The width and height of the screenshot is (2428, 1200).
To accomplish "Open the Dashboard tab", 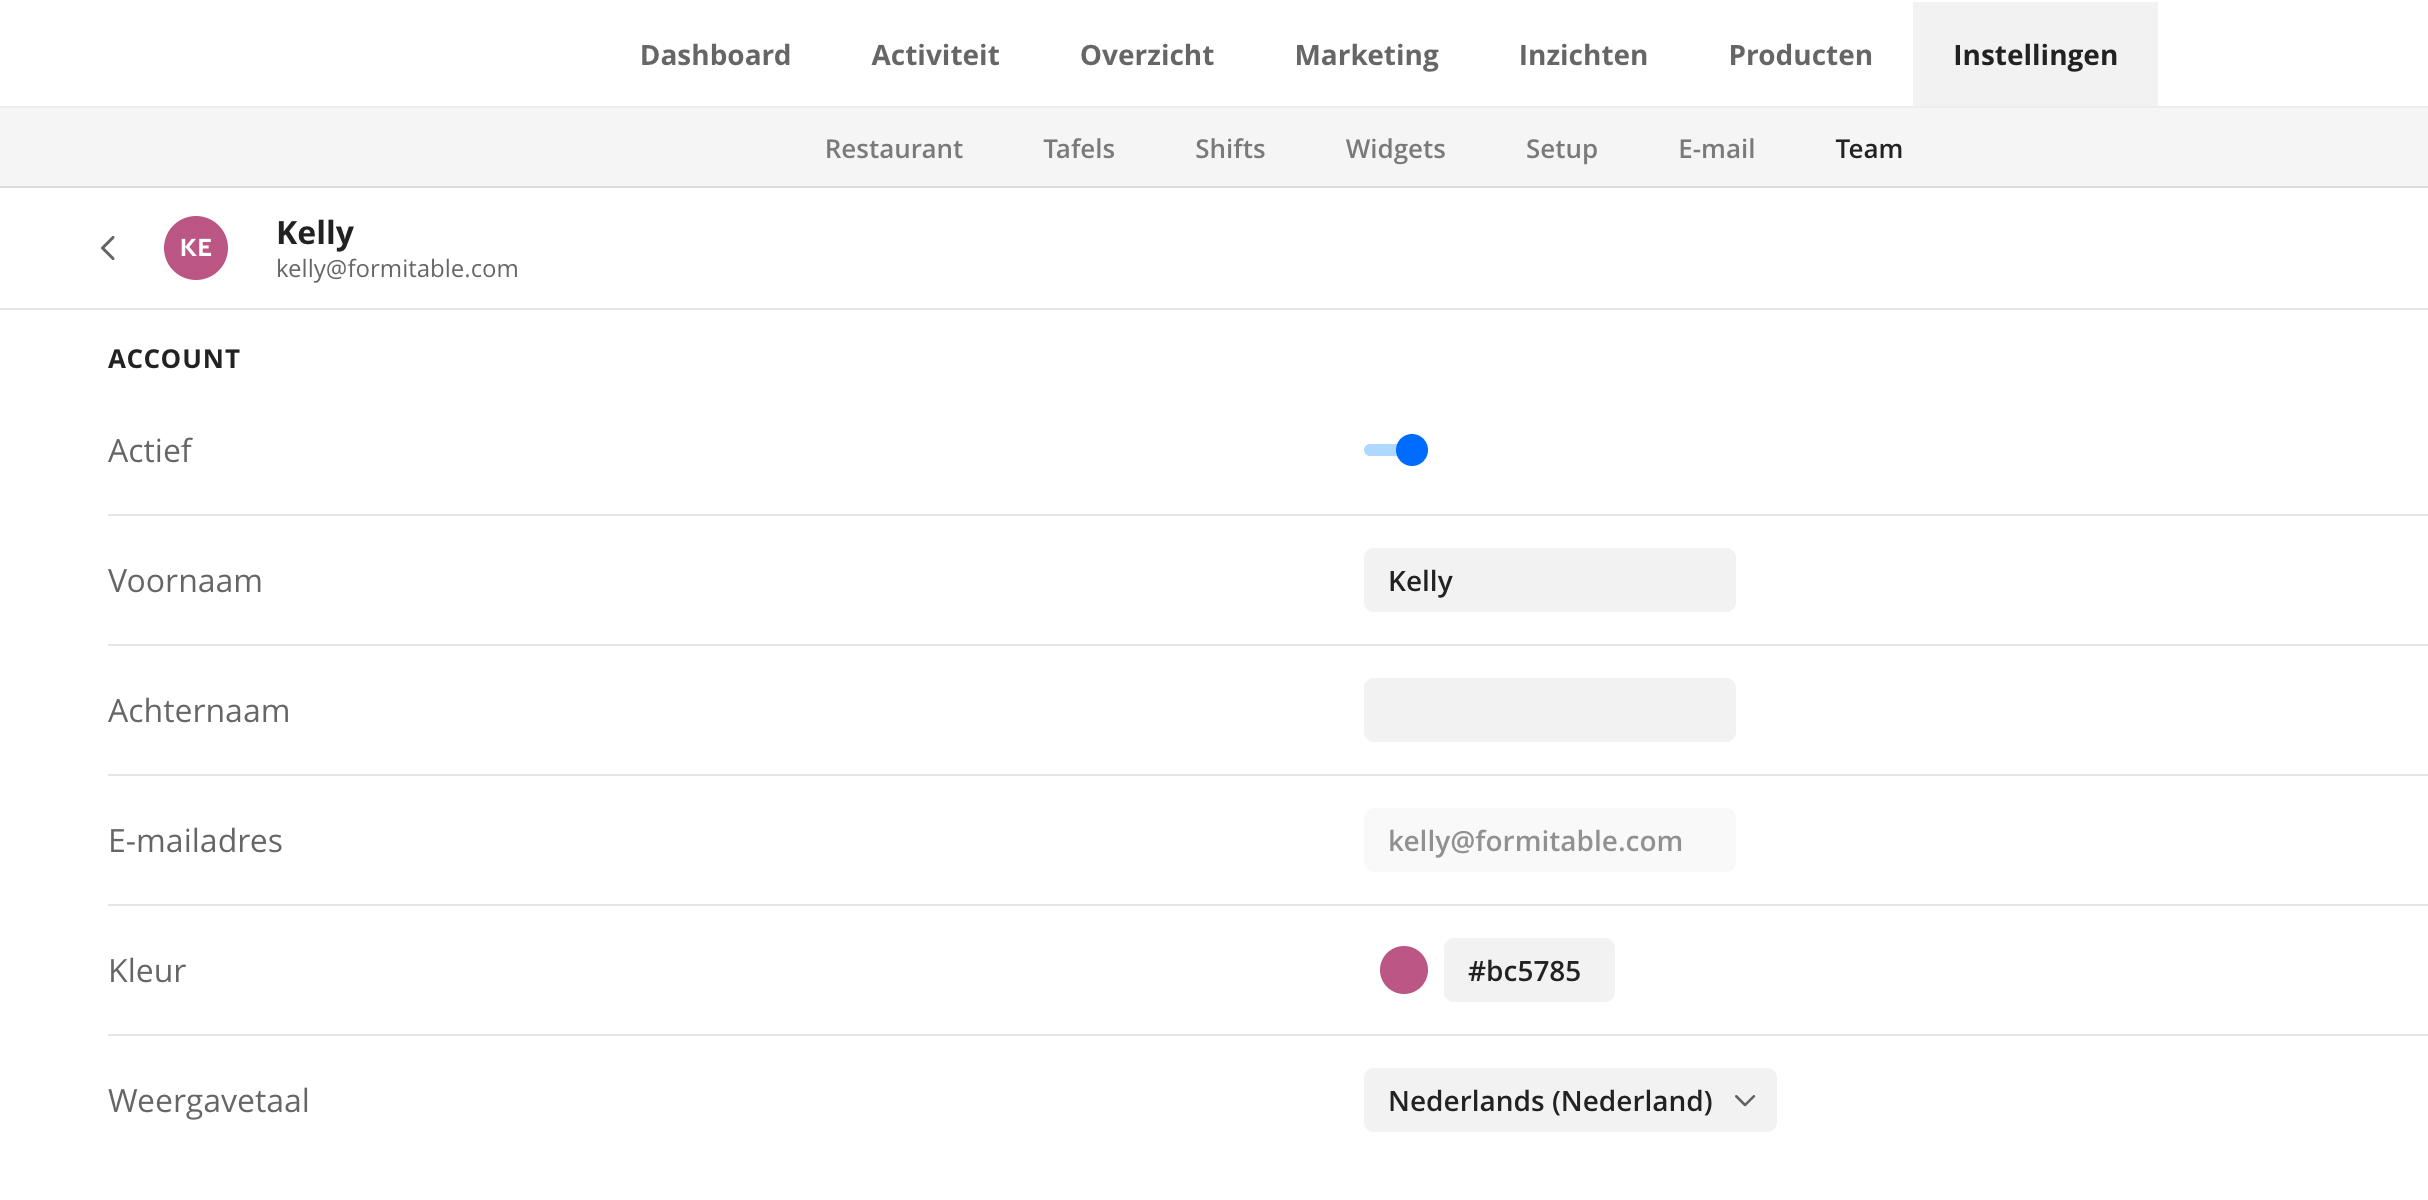I will [715, 55].
